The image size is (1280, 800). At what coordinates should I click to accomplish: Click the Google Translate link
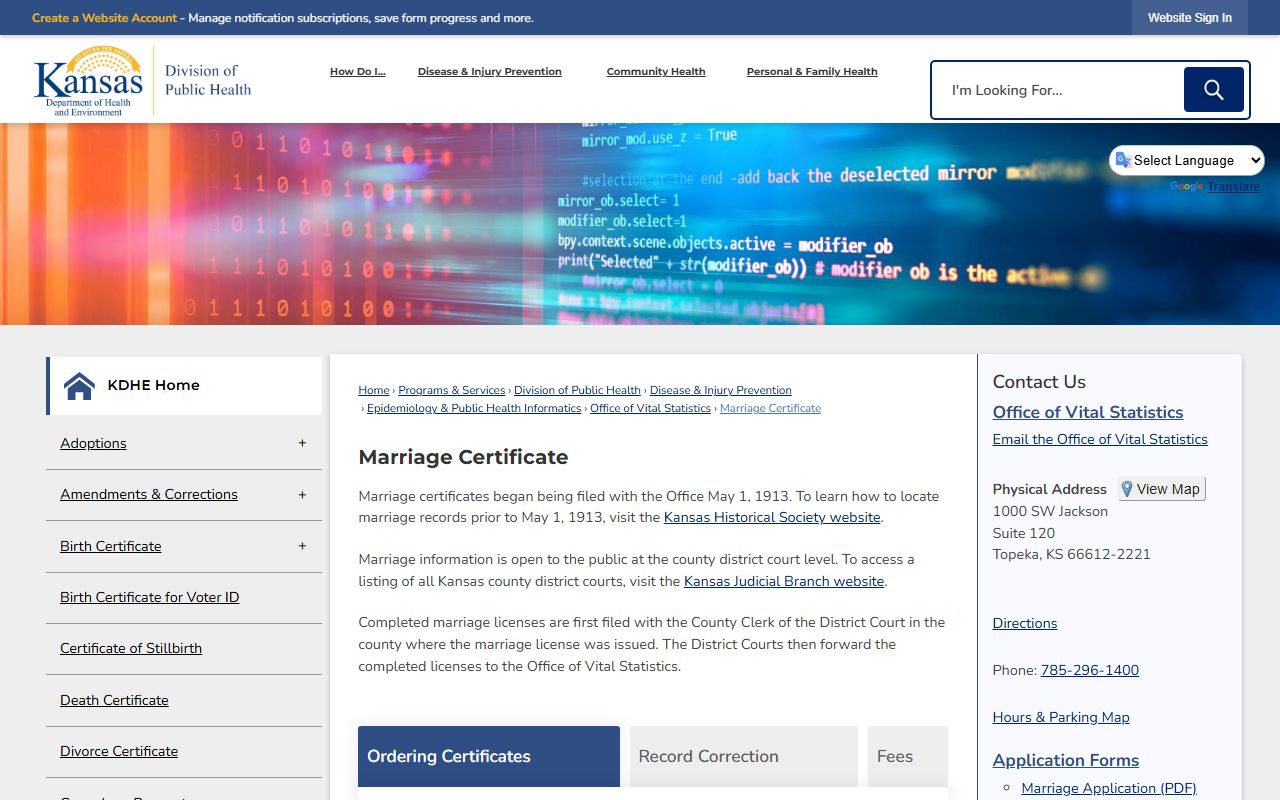coord(1233,187)
